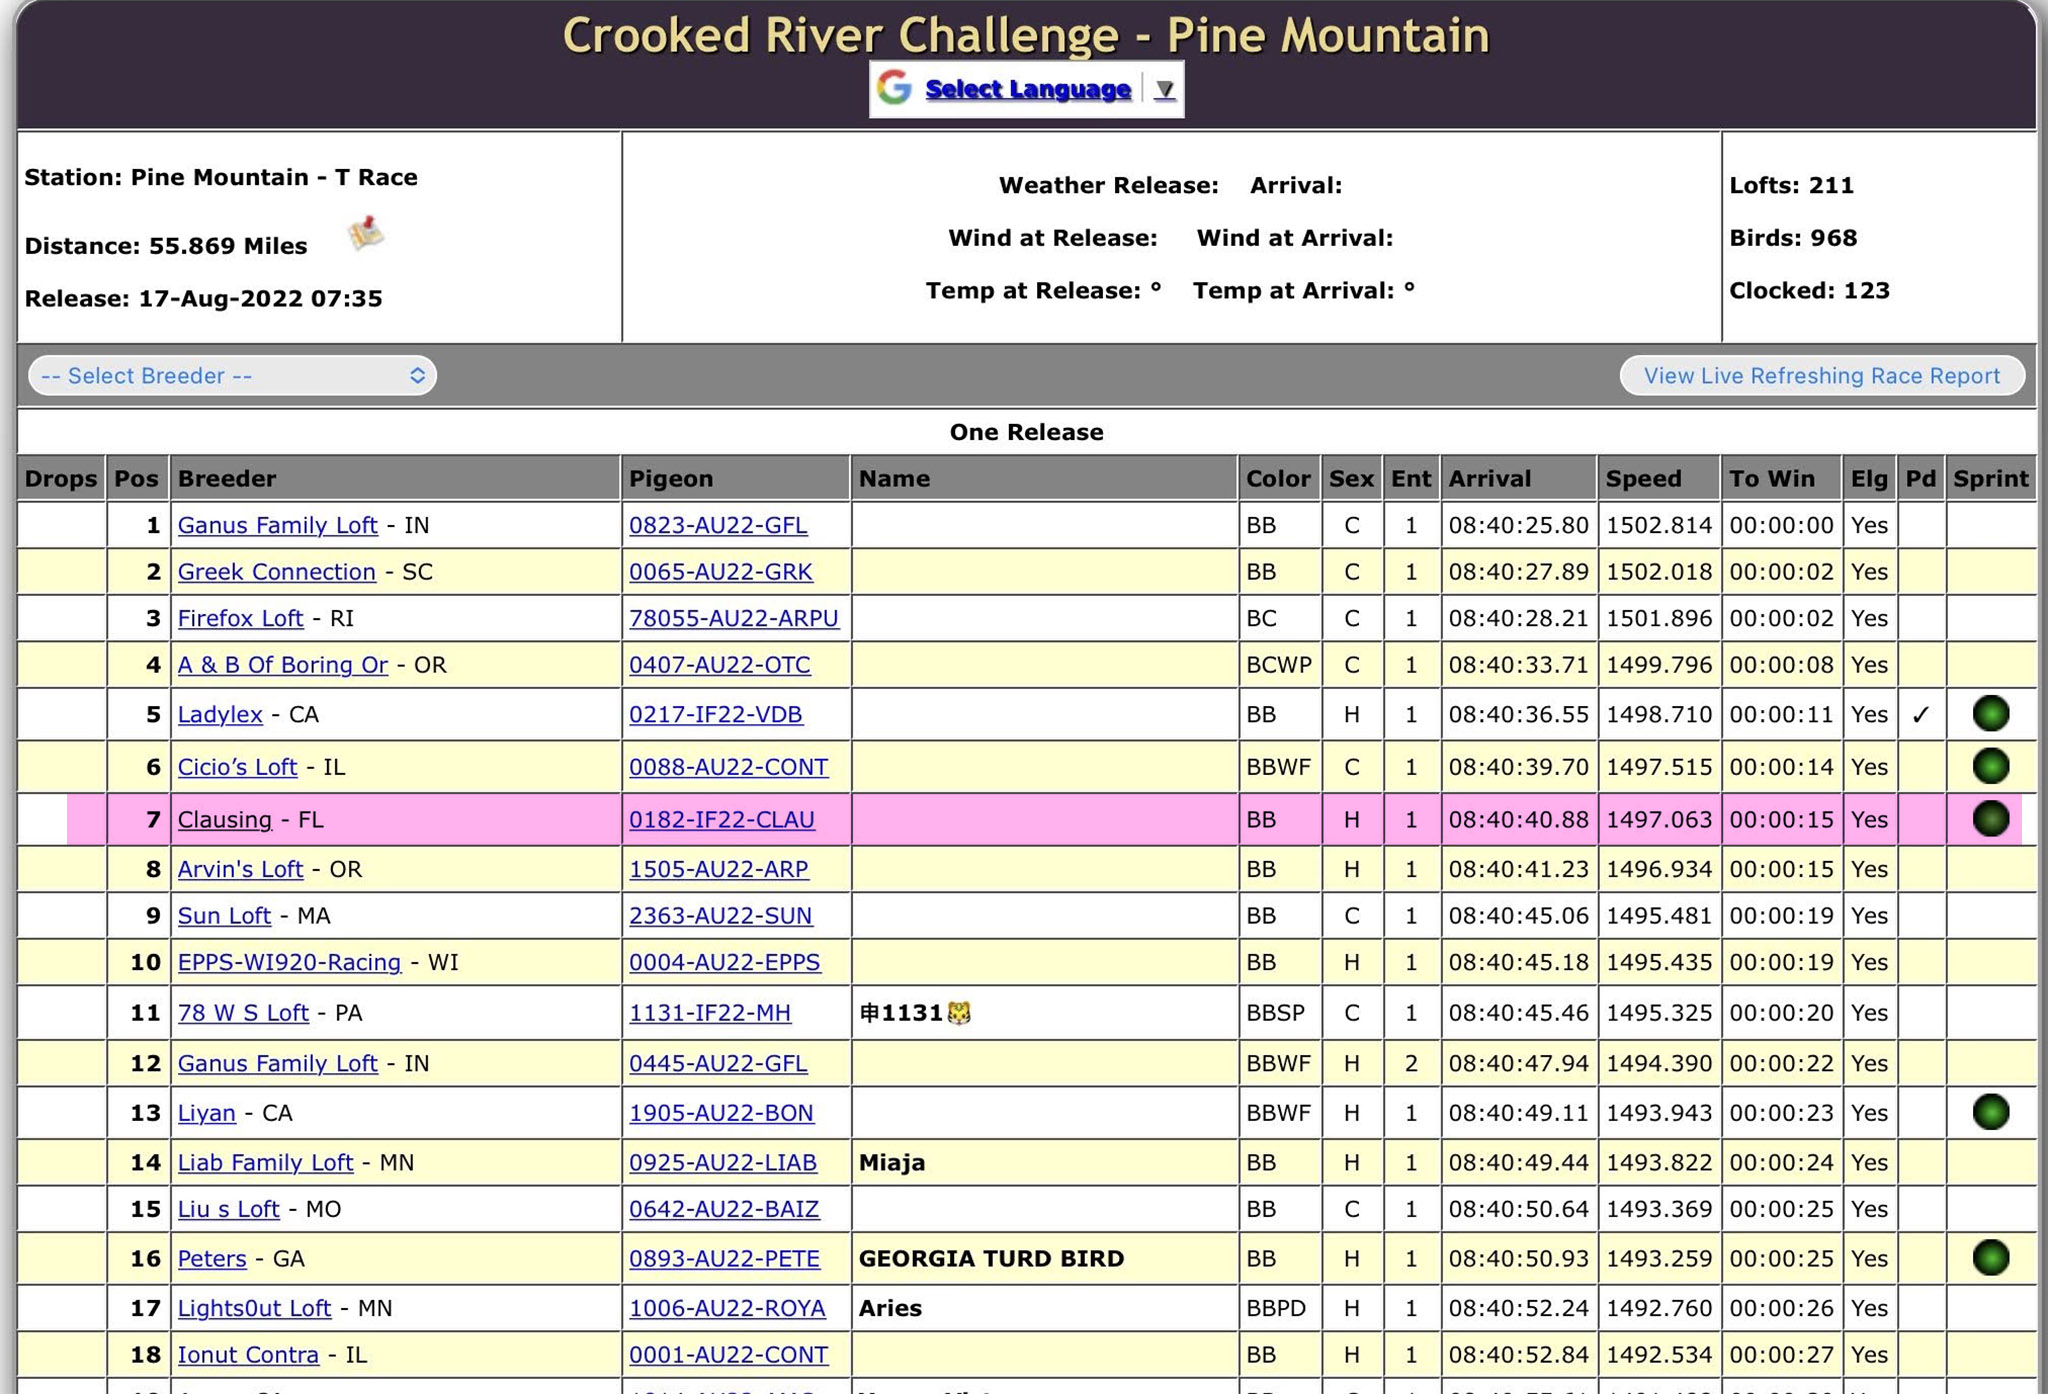Click the To Win column header
This screenshot has width=2048, height=1394.
pos(1781,478)
